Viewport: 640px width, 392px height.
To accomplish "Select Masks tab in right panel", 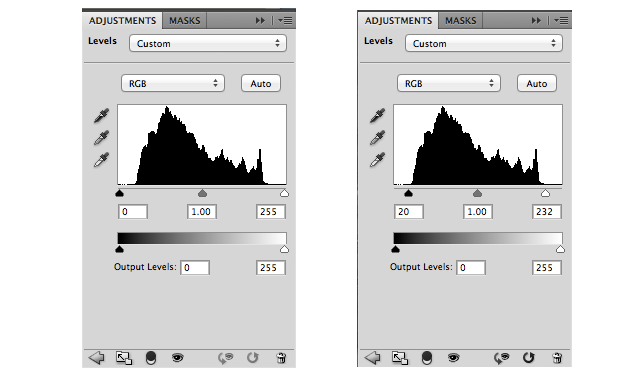I will click(460, 20).
